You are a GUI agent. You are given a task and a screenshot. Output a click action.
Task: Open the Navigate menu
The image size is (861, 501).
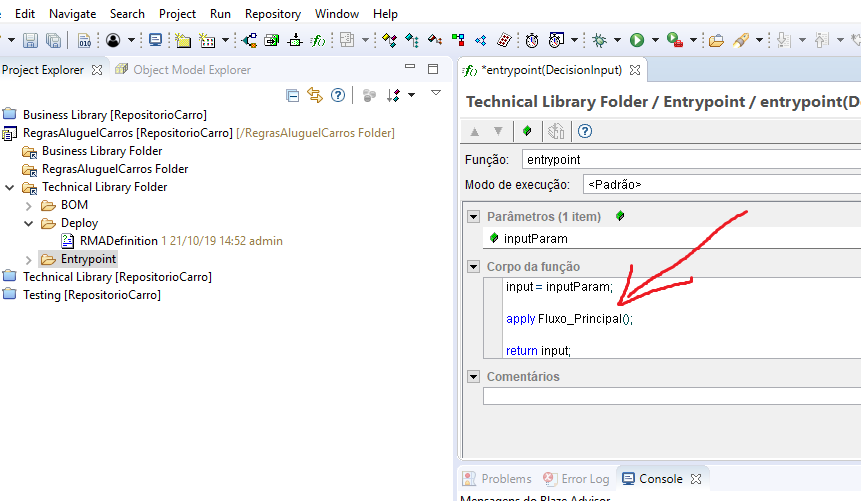tap(72, 14)
